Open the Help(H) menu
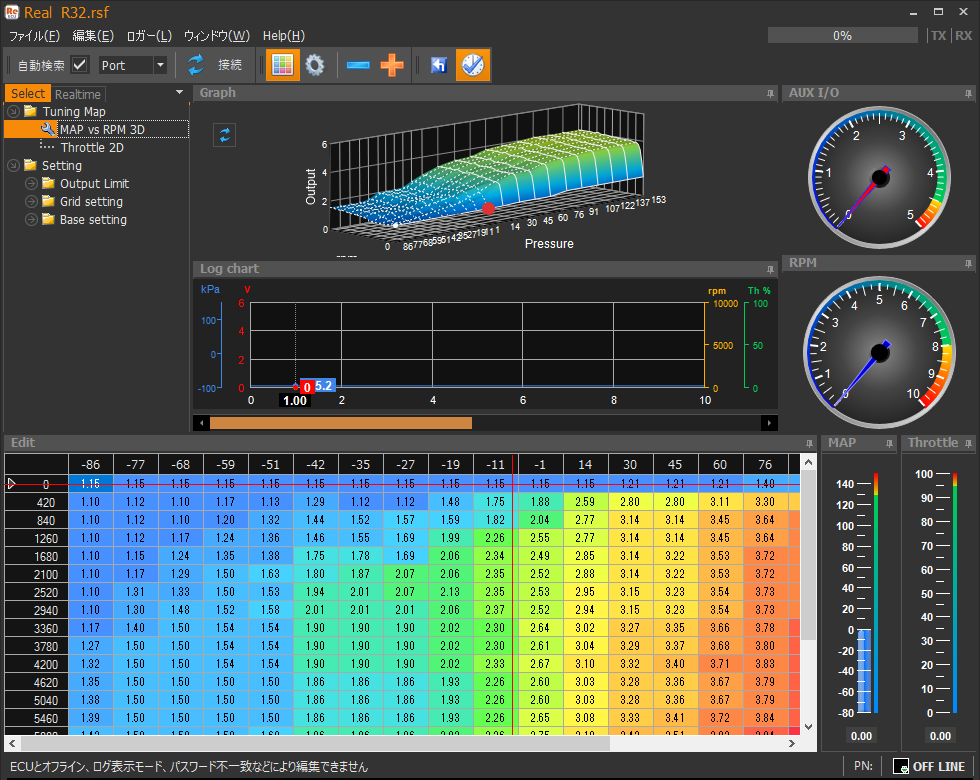Image resolution: width=980 pixels, height=780 pixels. click(x=284, y=36)
